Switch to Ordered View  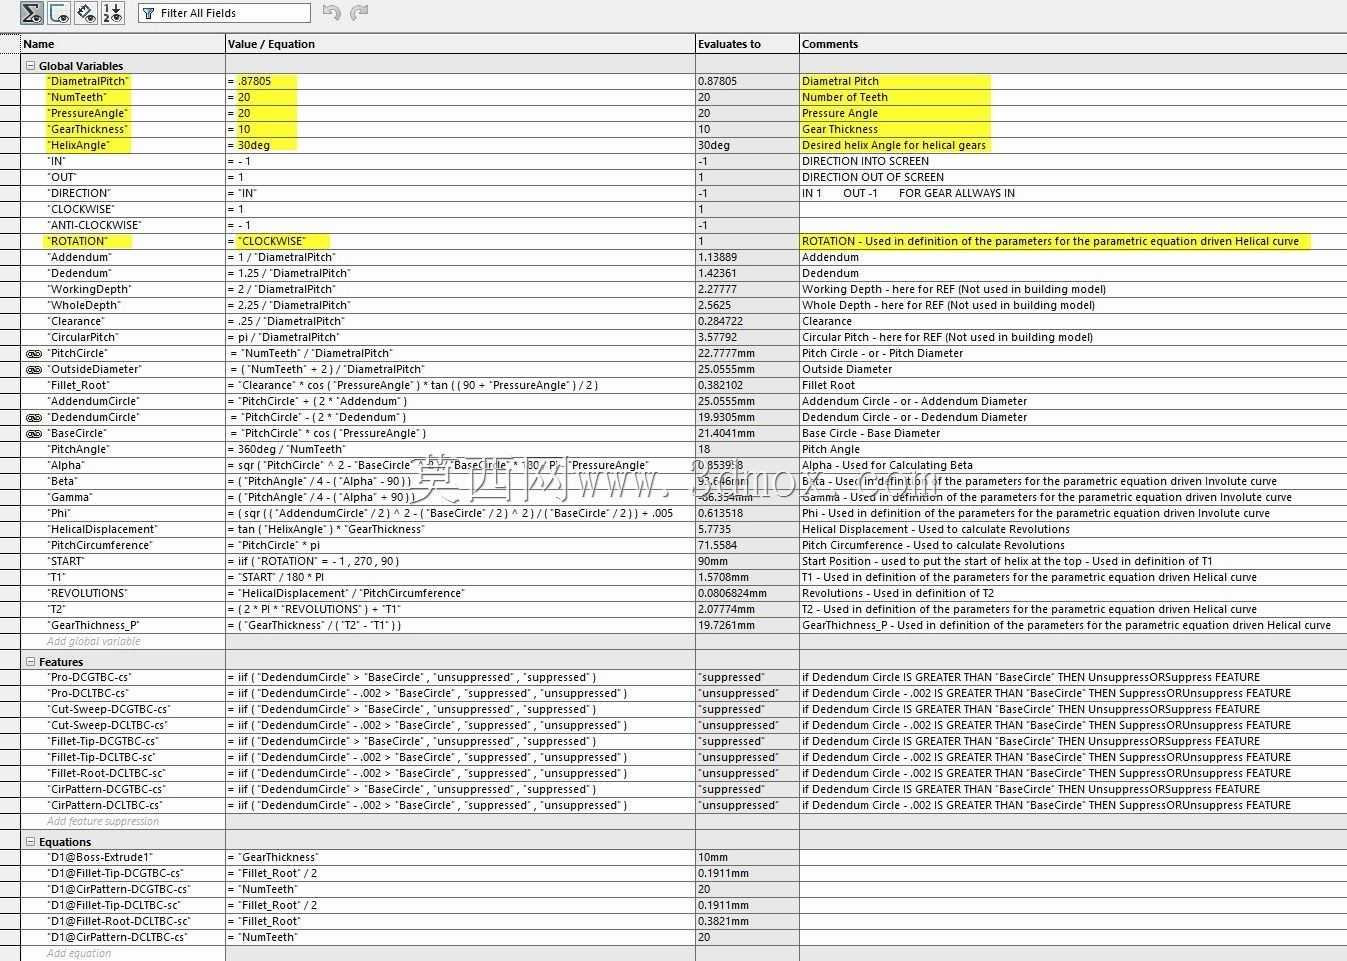(113, 13)
